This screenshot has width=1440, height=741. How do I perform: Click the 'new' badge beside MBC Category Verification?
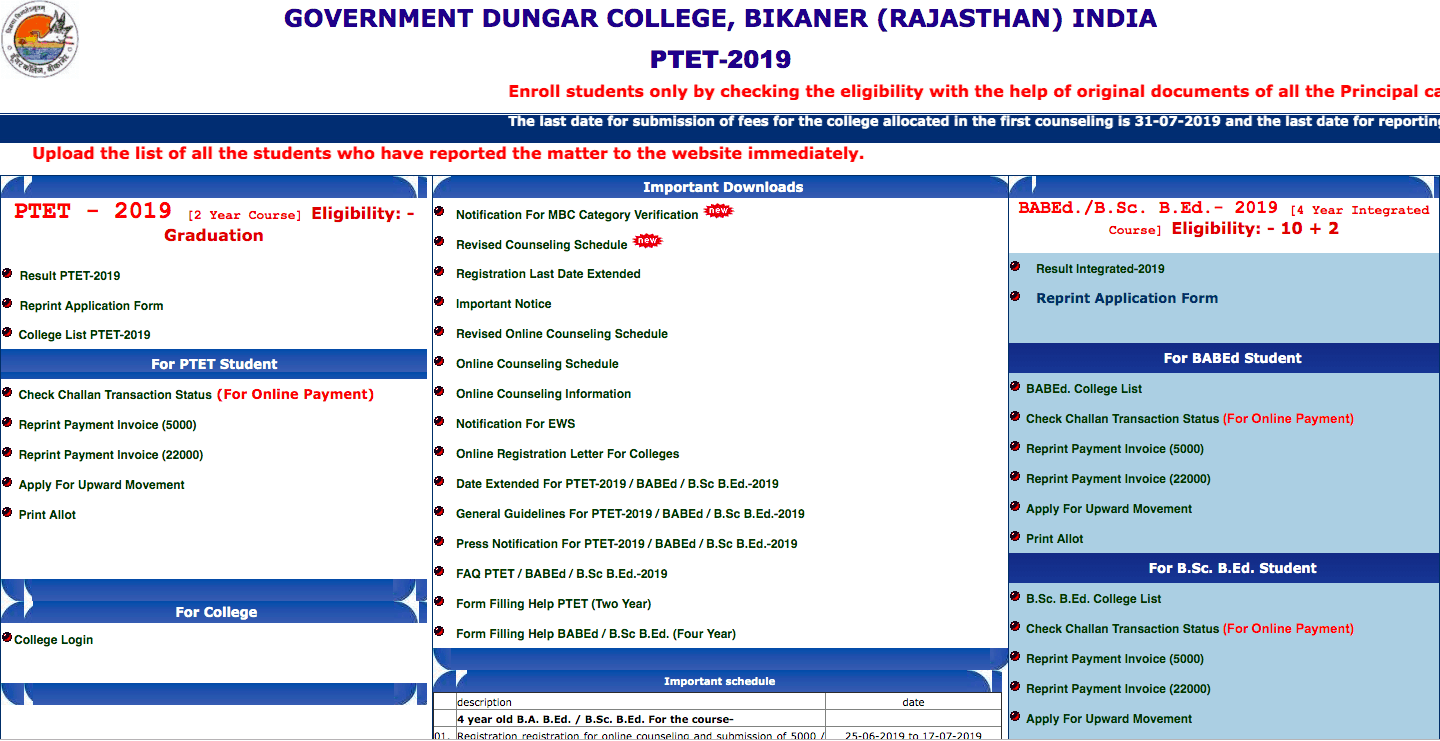718,211
